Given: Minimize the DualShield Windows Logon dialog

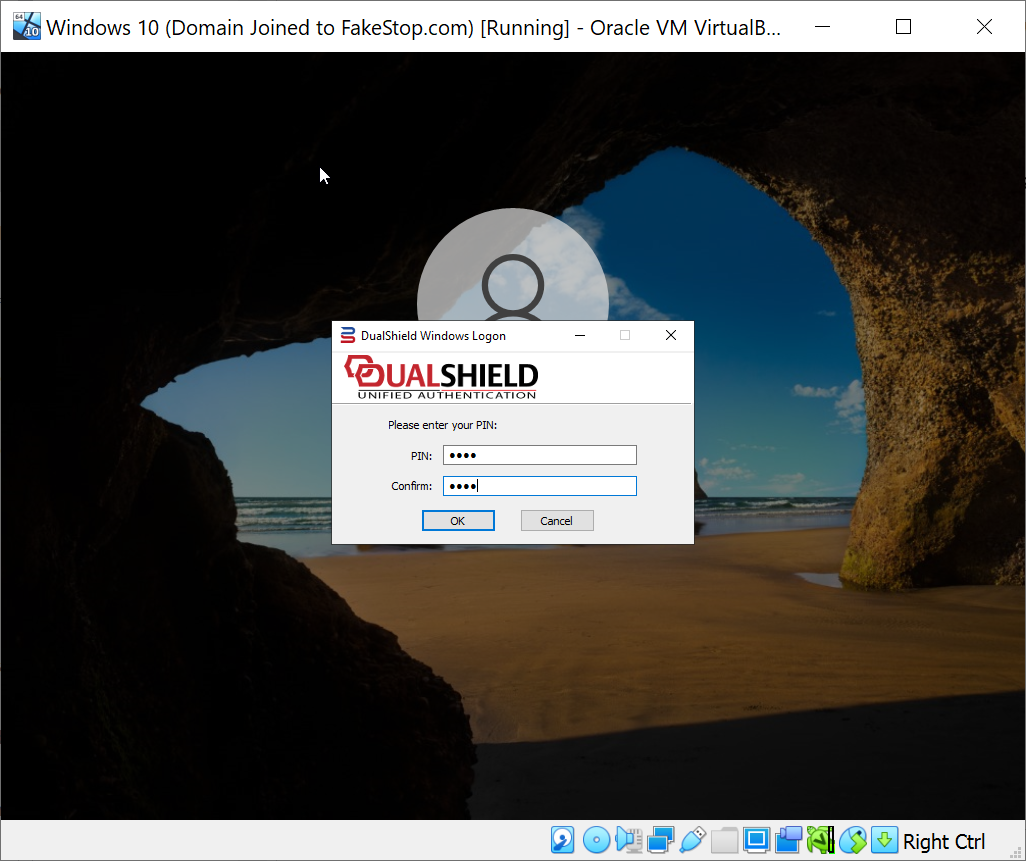Looking at the screenshot, I should pyautogui.click(x=579, y=336).
